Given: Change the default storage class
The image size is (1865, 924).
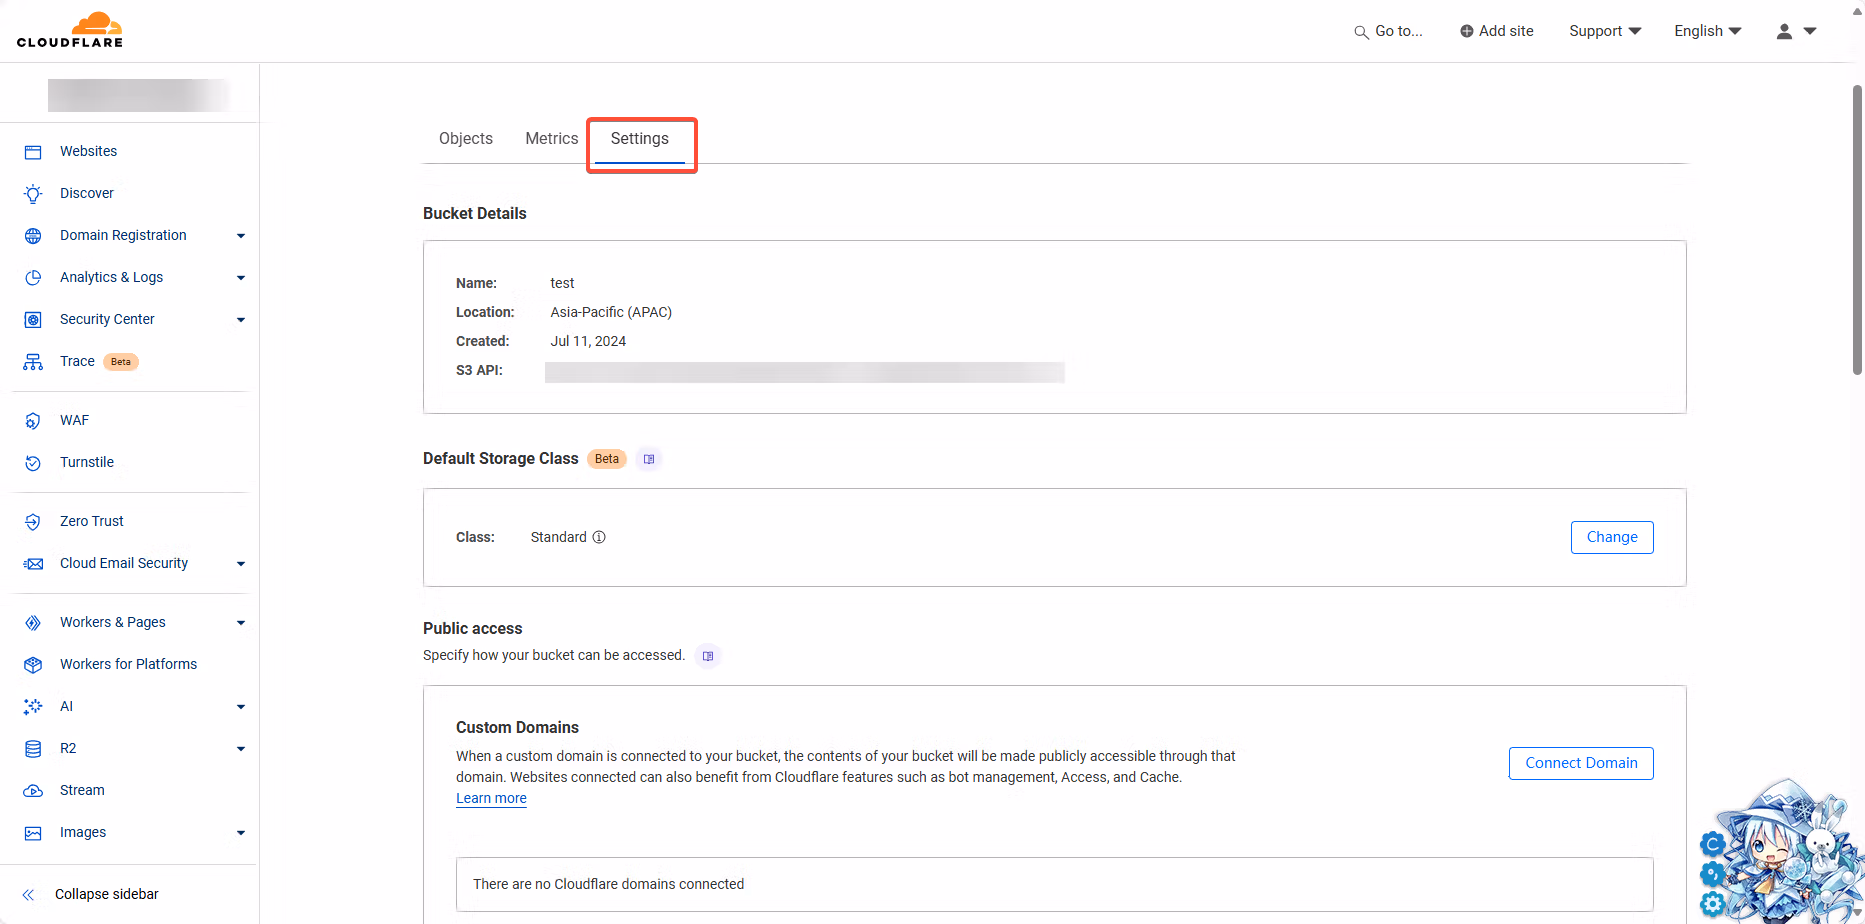Looking at the screenshot, I should click(x=1612, y=537).
